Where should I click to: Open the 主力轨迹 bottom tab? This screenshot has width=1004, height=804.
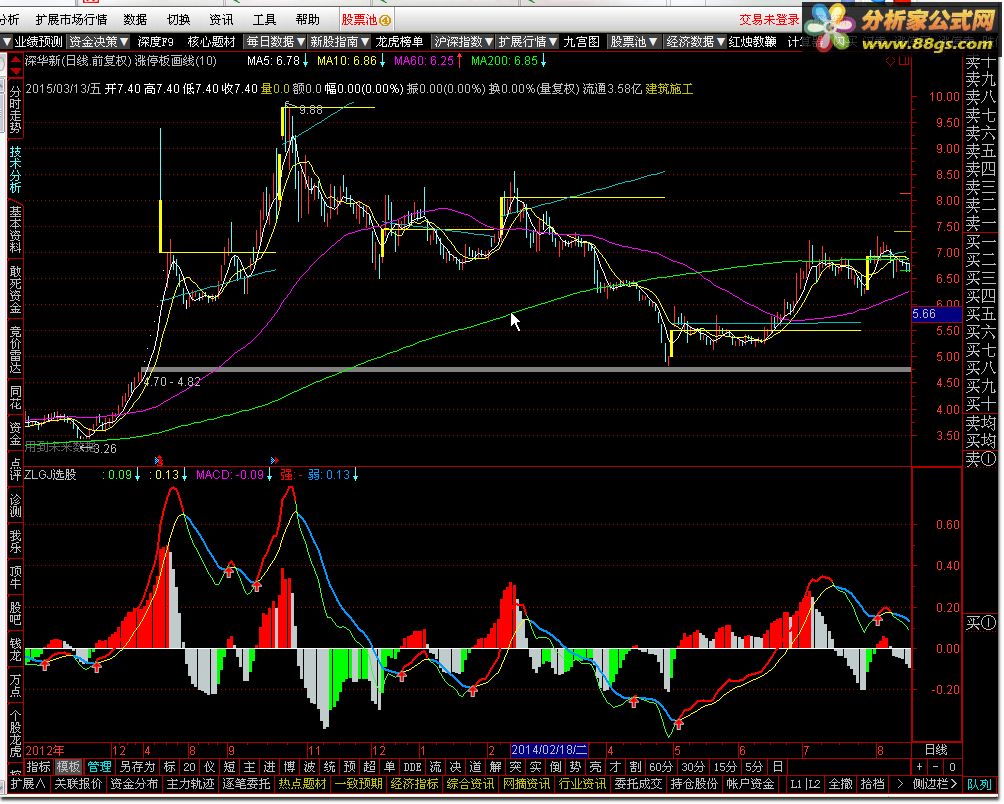pyautogui.click(x=190, y=784)
